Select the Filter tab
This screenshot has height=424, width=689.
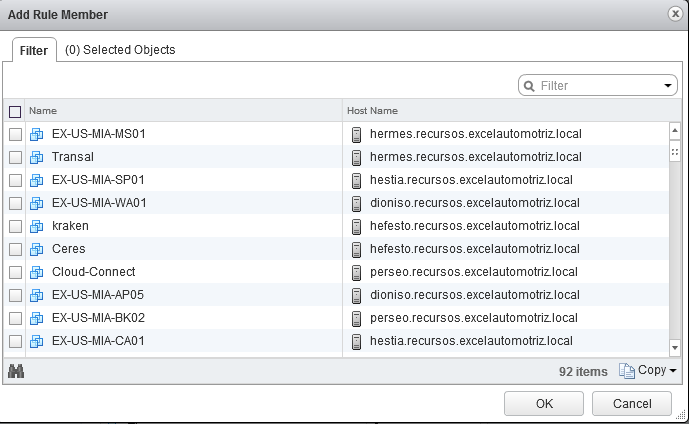34,51
